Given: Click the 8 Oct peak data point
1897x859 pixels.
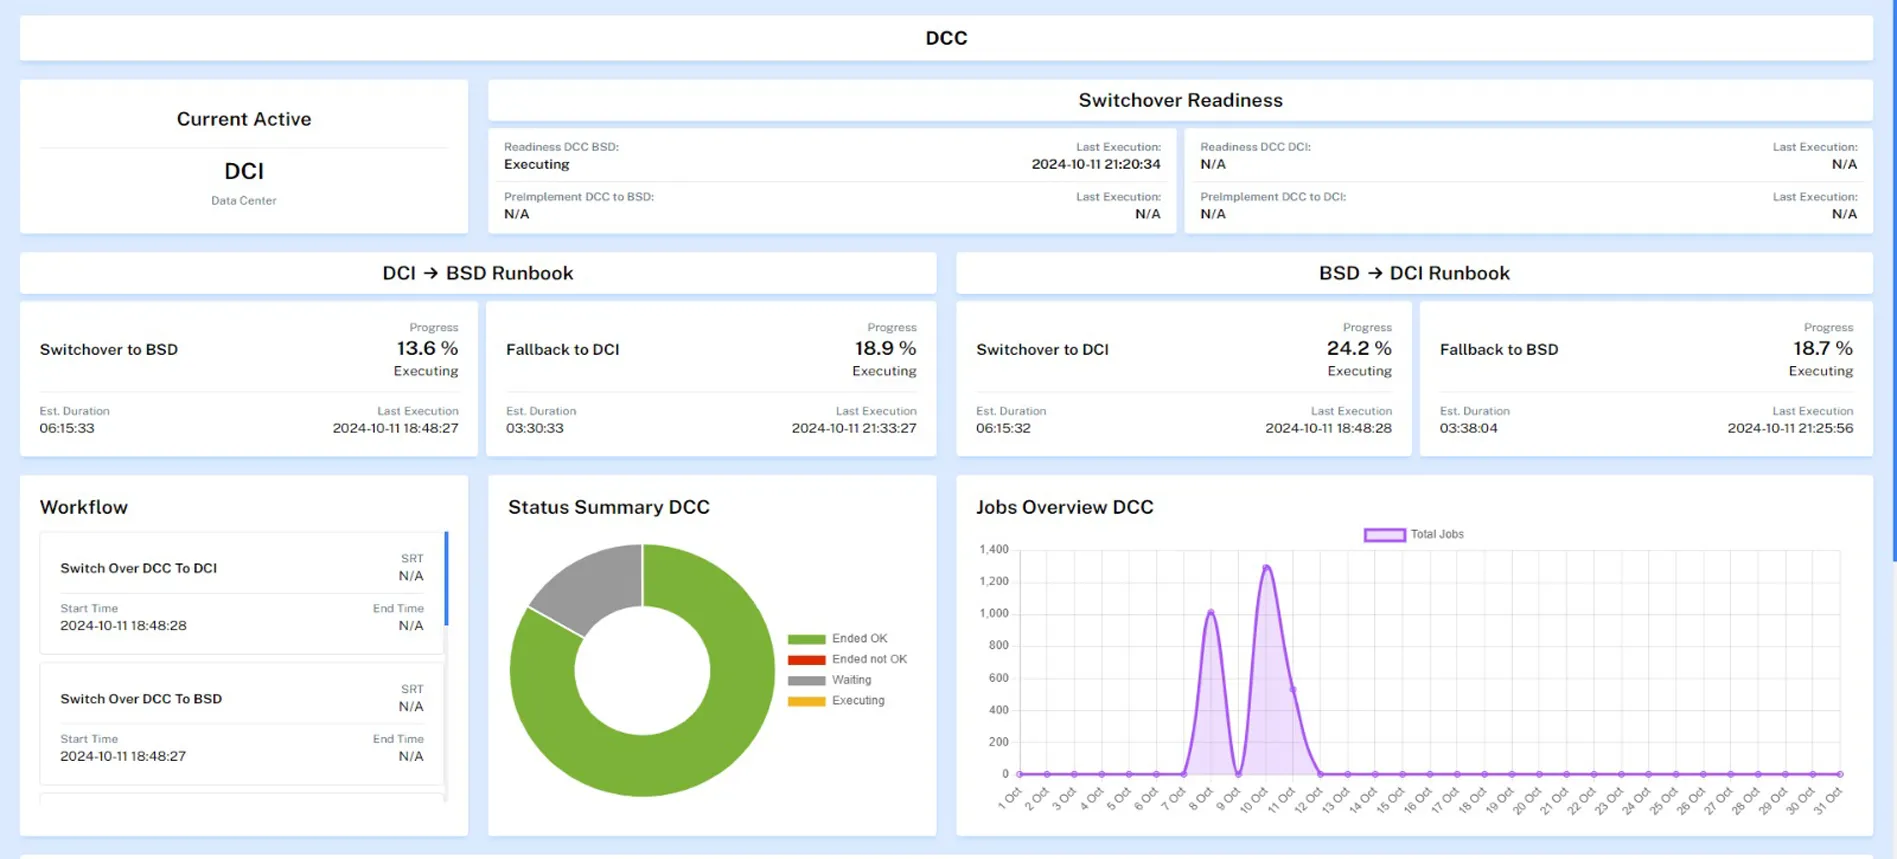Looking at the screenshot, I should (x=1211, y=612).
